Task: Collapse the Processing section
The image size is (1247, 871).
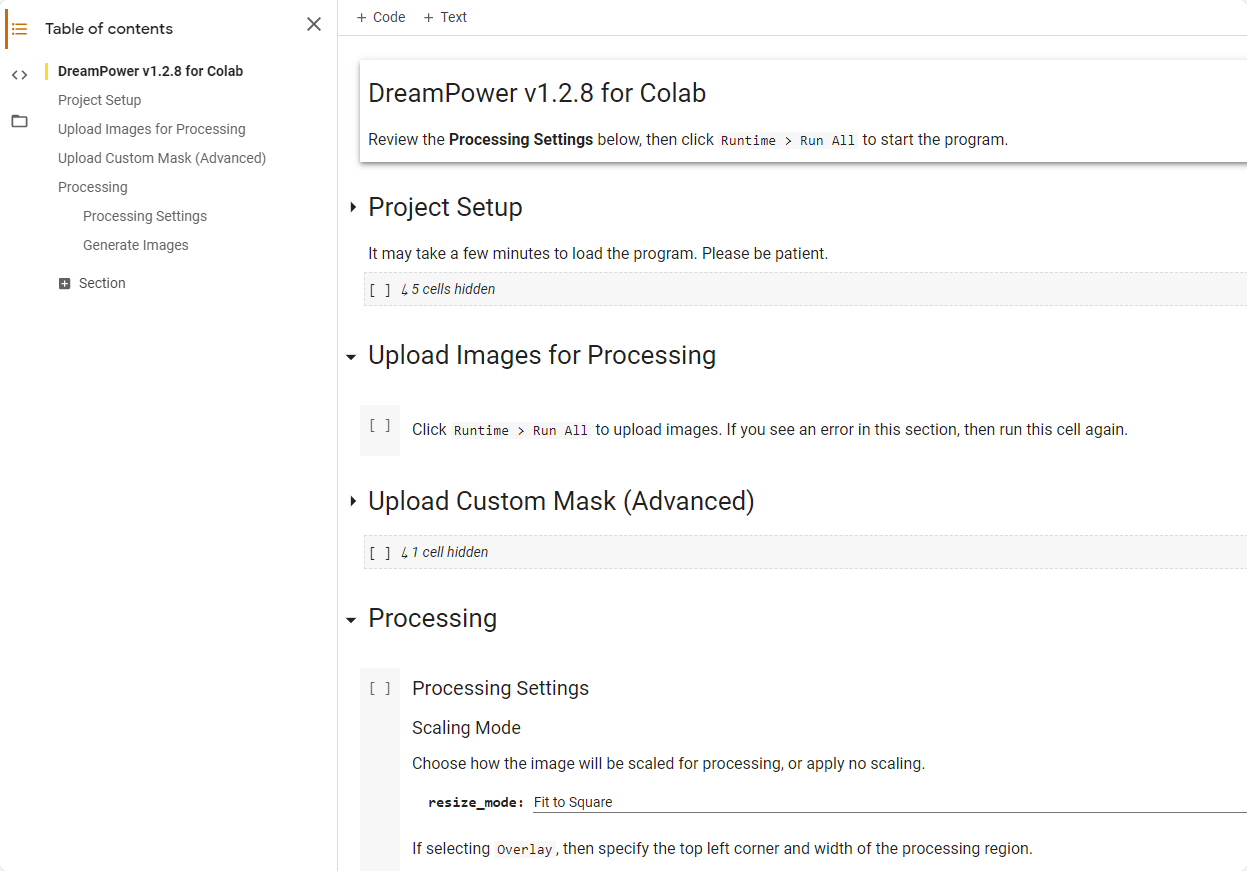Action: click(351, 620)
